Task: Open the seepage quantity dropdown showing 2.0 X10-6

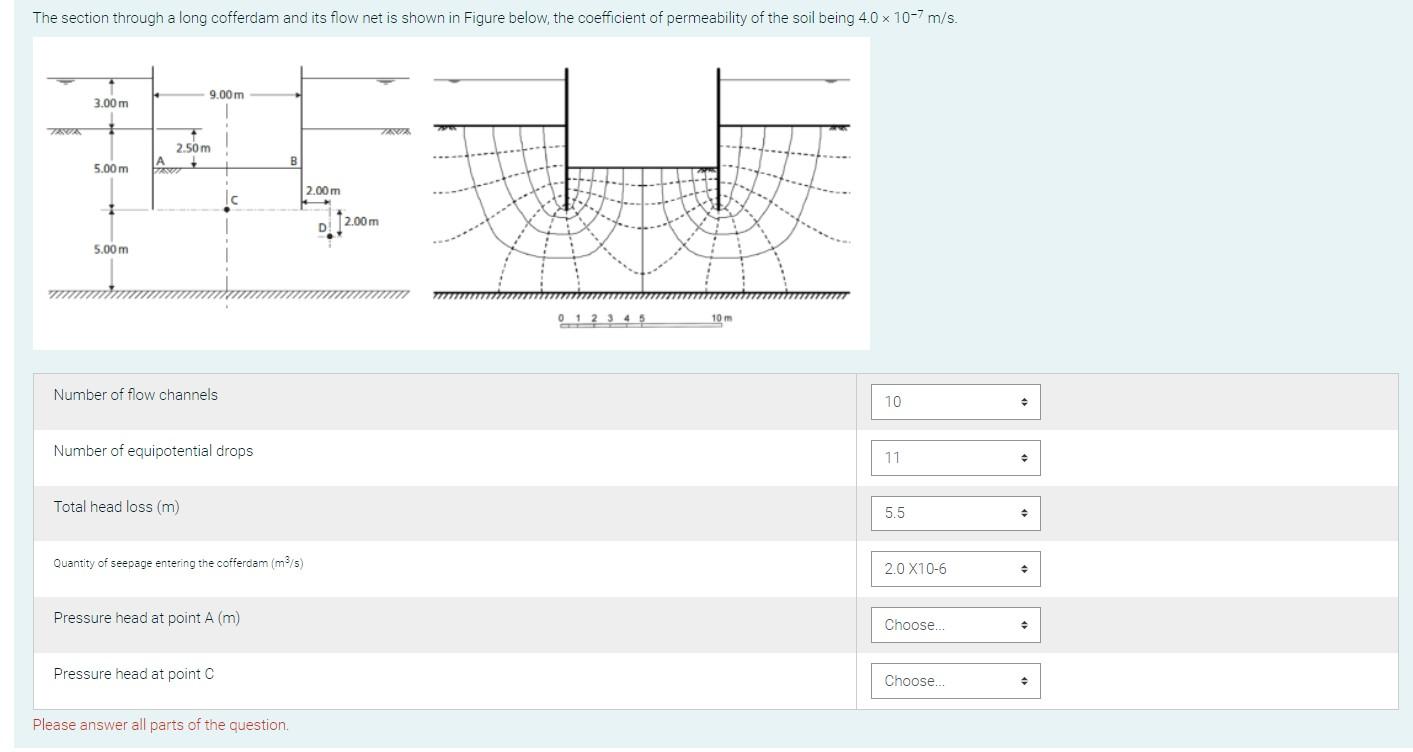Action: click(955, 569)
